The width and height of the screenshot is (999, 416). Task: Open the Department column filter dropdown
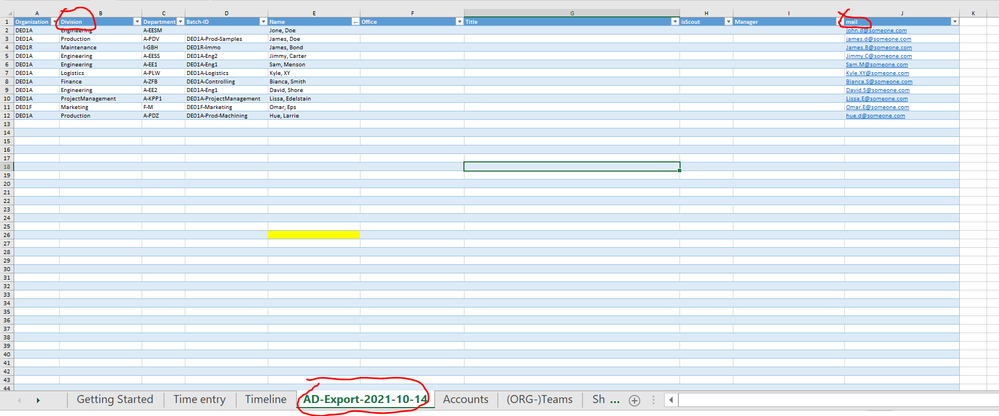[x=180, y=22]
